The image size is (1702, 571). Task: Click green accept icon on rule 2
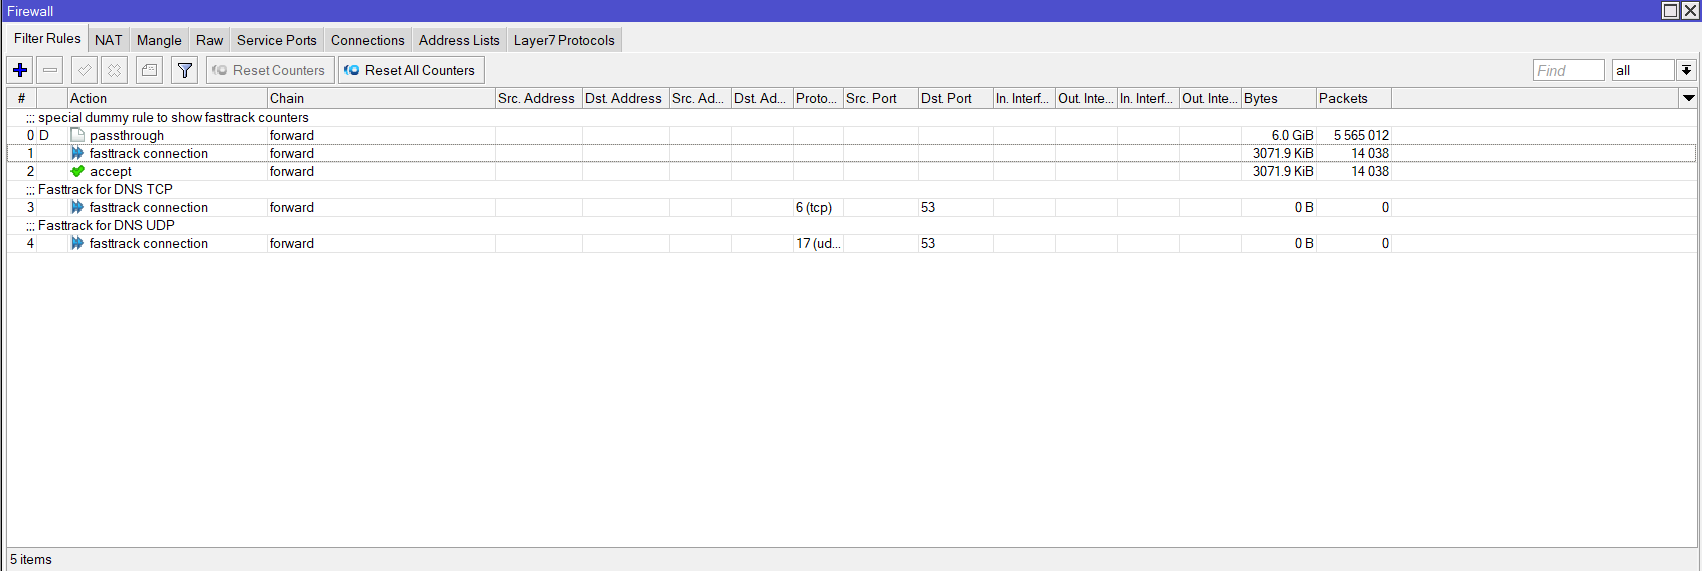point(78,171)
